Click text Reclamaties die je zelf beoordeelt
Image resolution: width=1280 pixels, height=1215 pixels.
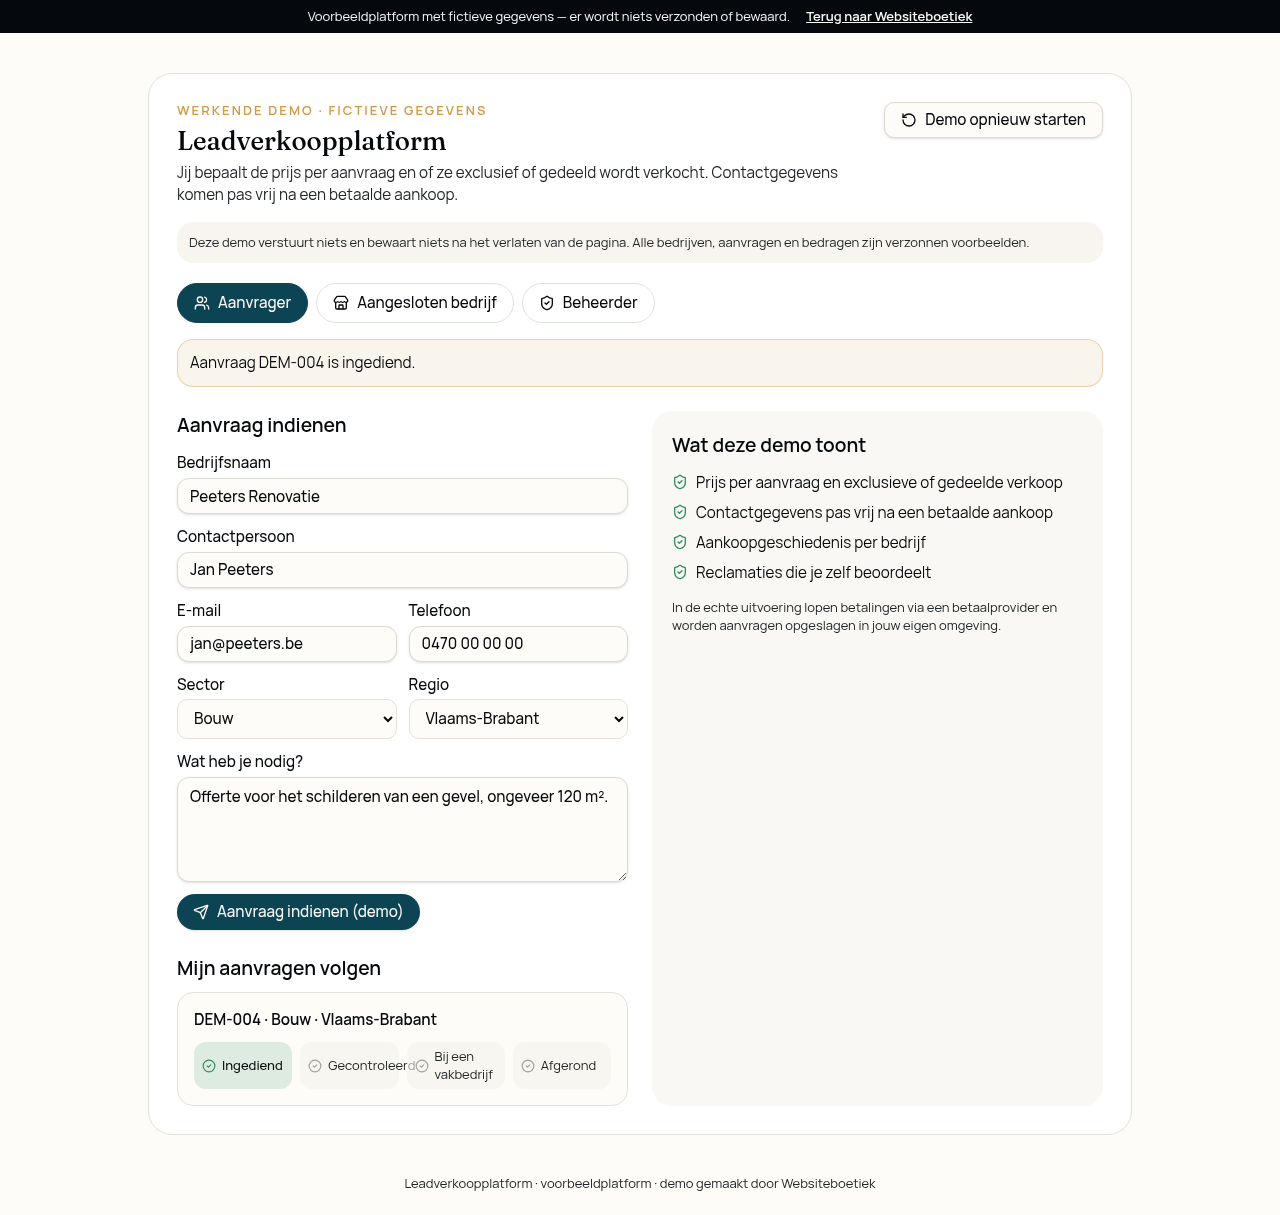tap(813, 573)
